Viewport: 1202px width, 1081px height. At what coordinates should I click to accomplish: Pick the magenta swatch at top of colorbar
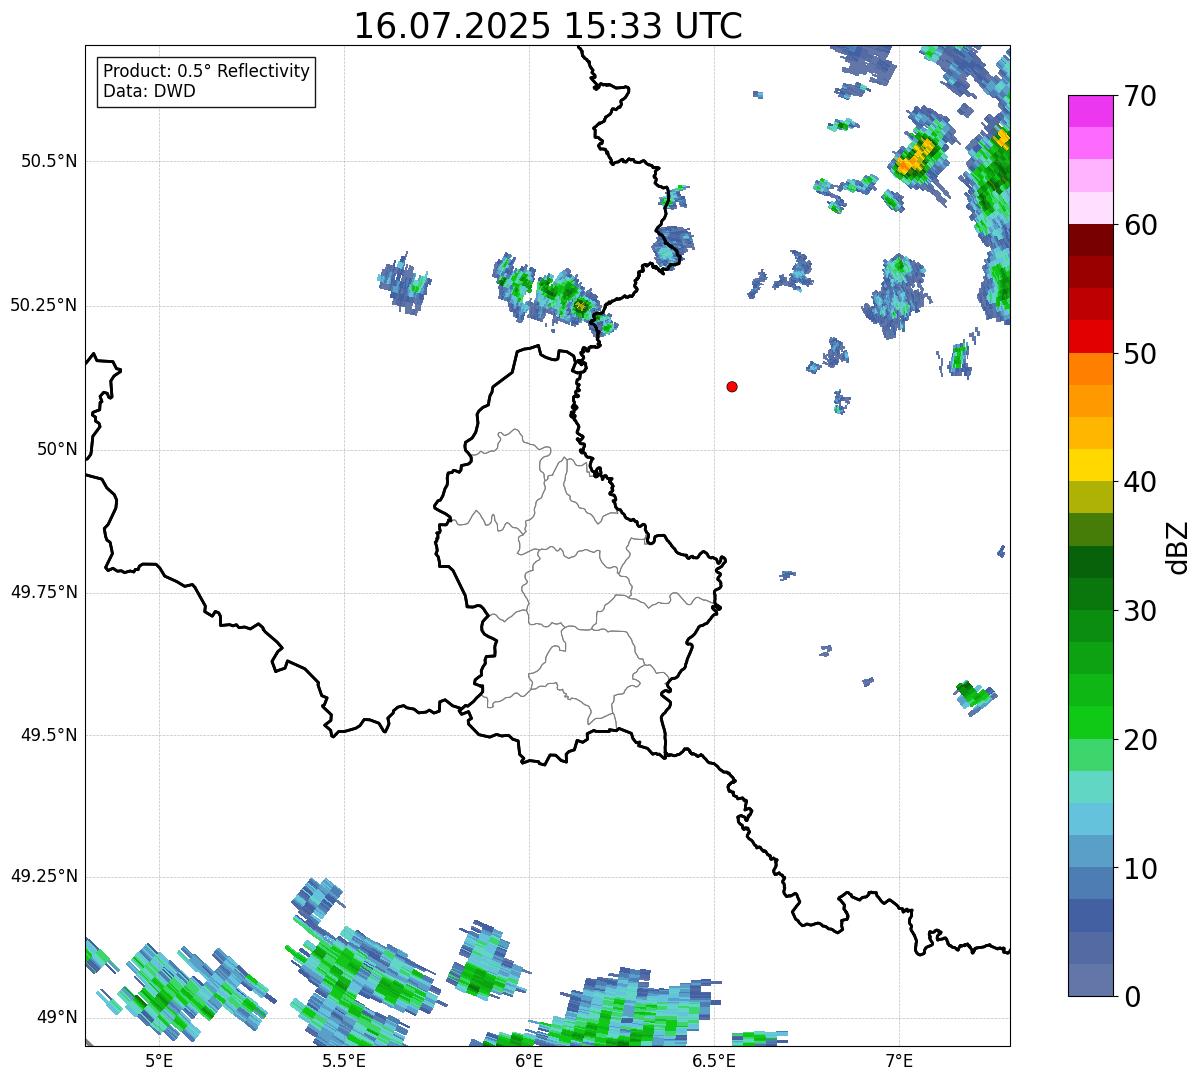[1090, 111]
